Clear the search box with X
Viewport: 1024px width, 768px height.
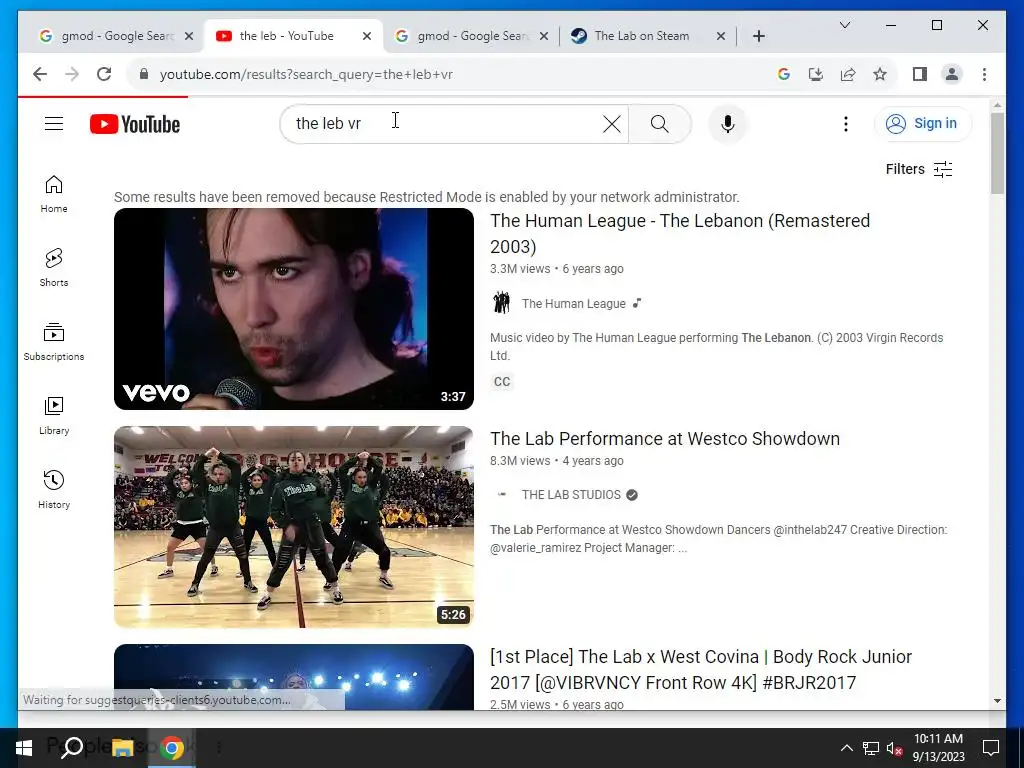tap(611, 124)
